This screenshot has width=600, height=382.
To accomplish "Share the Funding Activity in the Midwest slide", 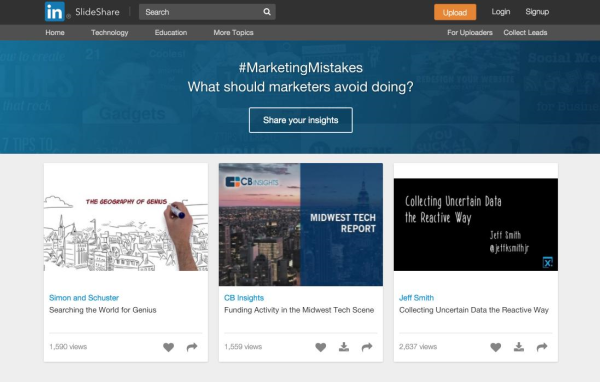I will click(367, 347).
